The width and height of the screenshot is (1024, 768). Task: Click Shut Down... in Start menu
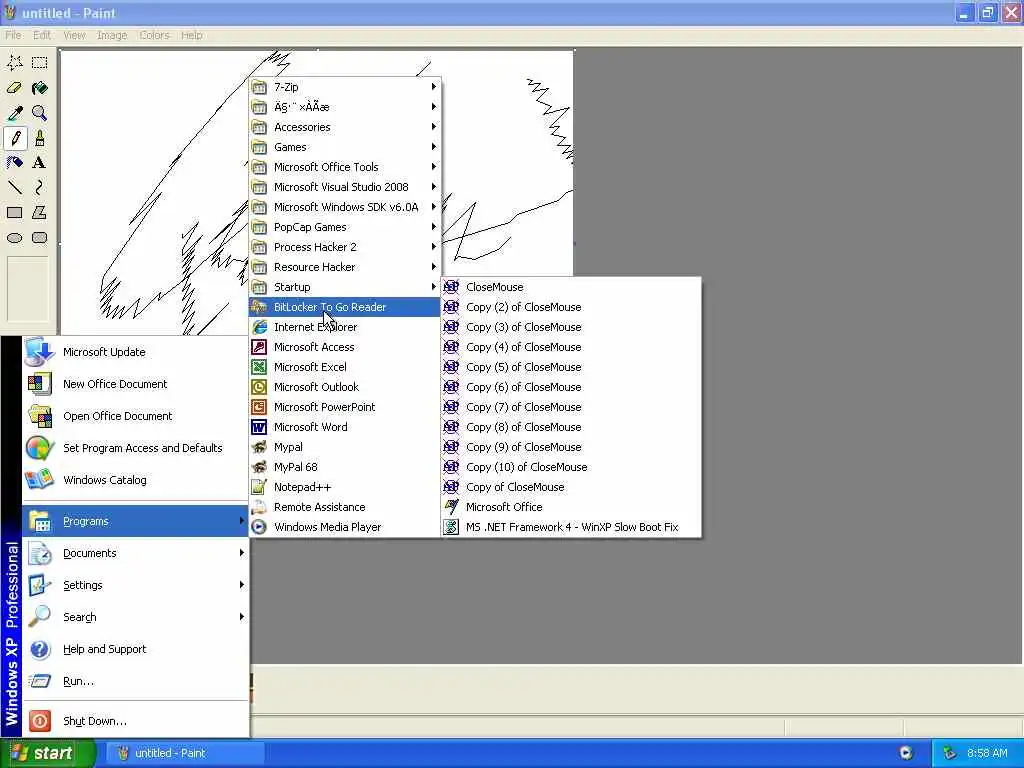135,721
